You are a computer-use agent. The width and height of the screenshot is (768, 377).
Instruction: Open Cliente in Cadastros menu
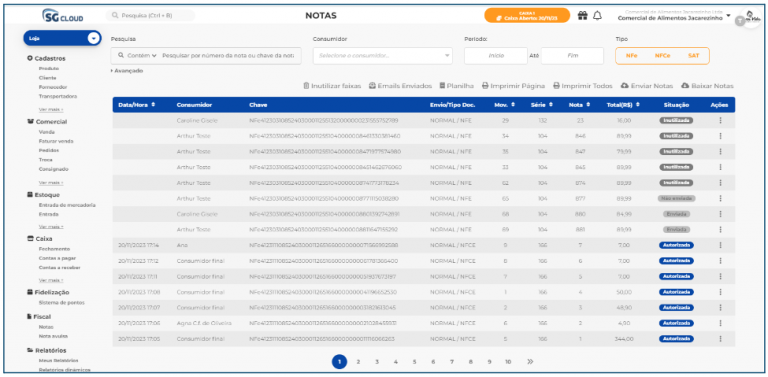(47, 78)
